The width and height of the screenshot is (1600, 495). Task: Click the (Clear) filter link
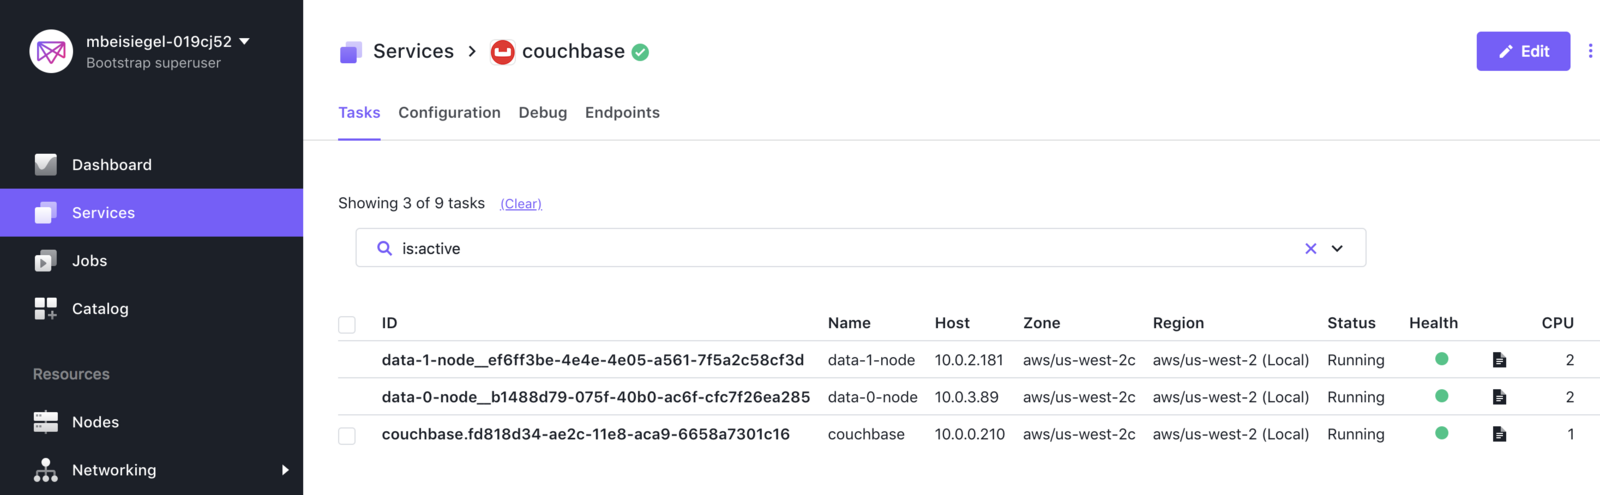point(521,204)
